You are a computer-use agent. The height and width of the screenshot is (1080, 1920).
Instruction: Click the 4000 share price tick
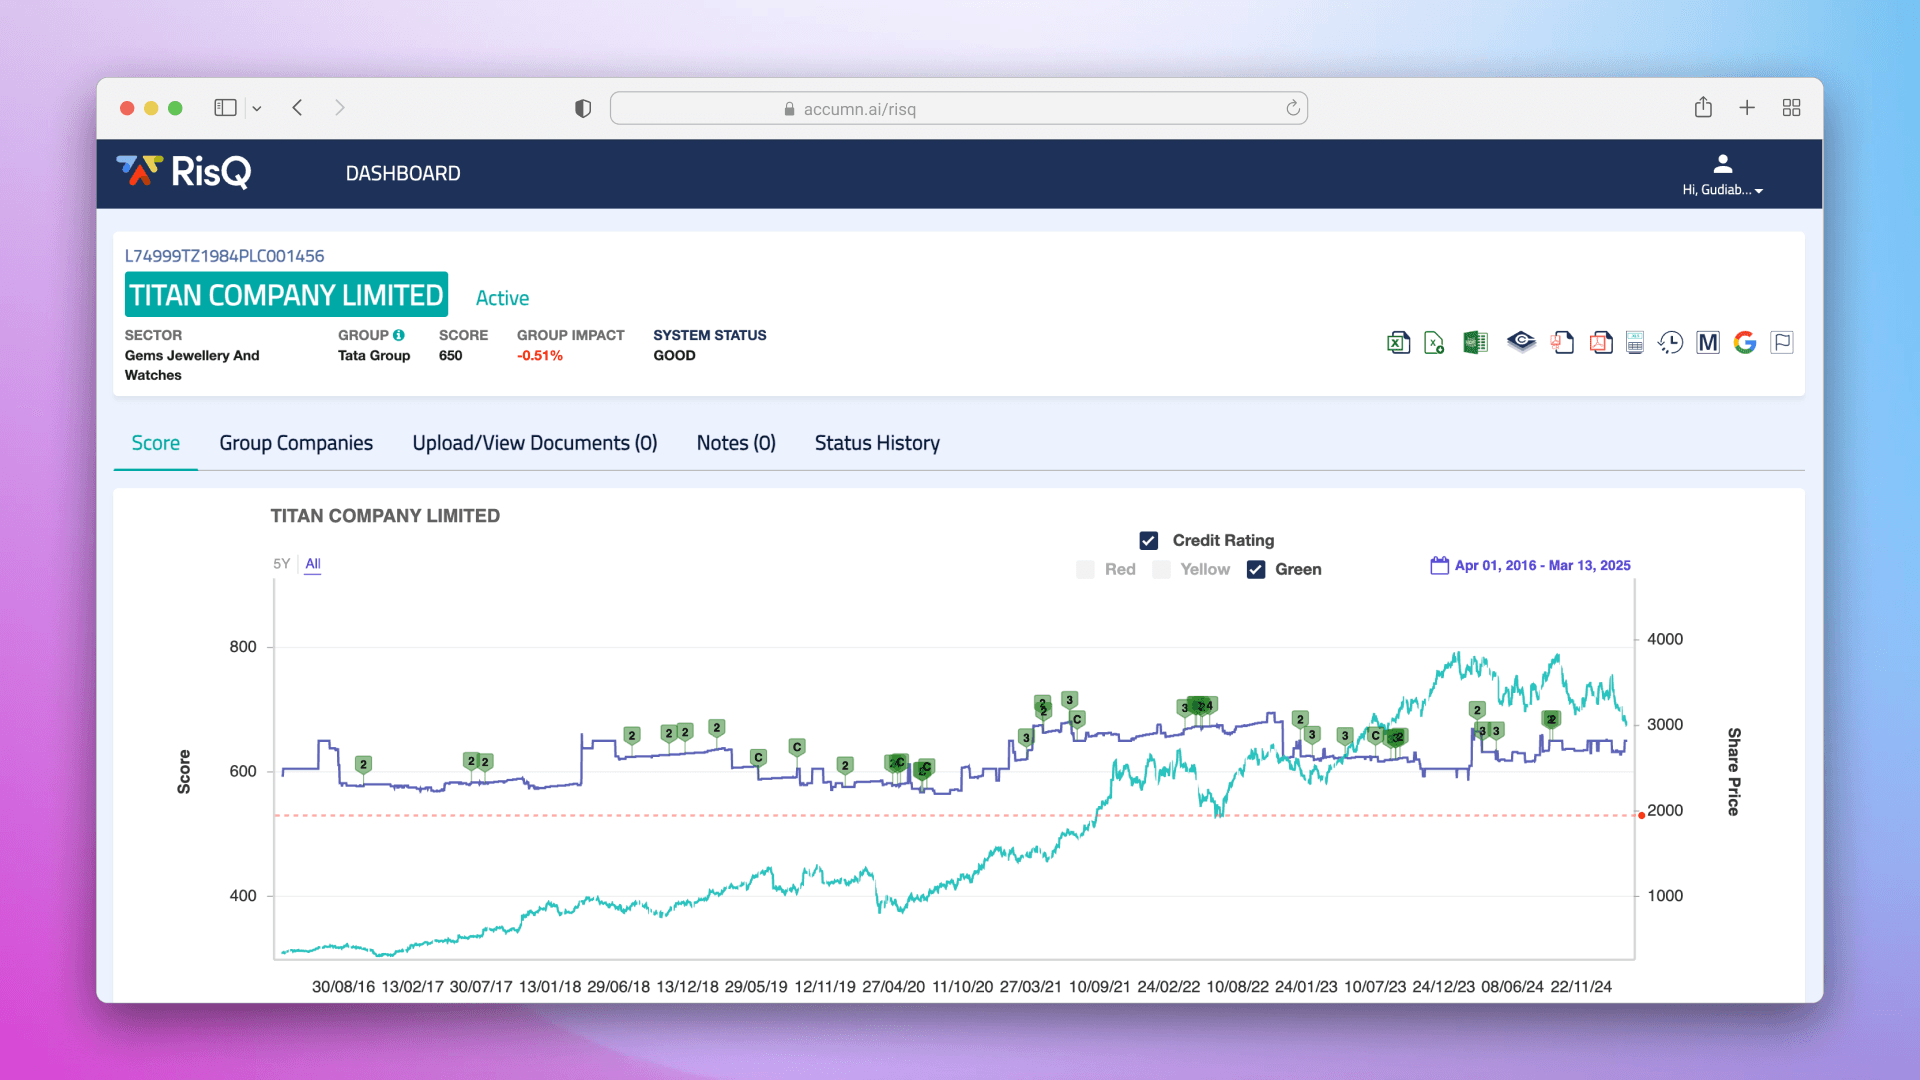pyautogui.click(x=1665, y=639)
